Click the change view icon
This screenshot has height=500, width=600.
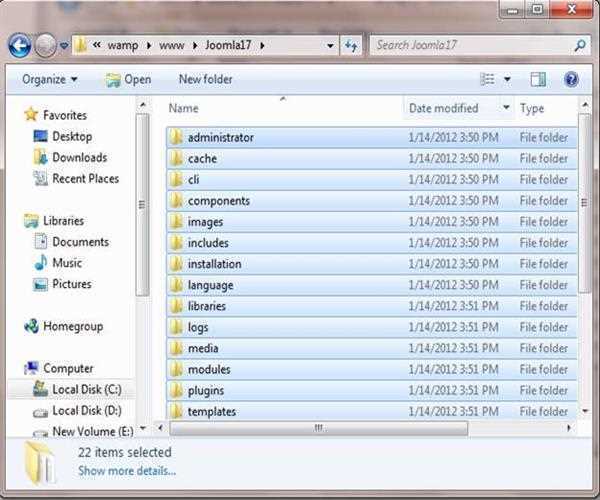[487, 79]
